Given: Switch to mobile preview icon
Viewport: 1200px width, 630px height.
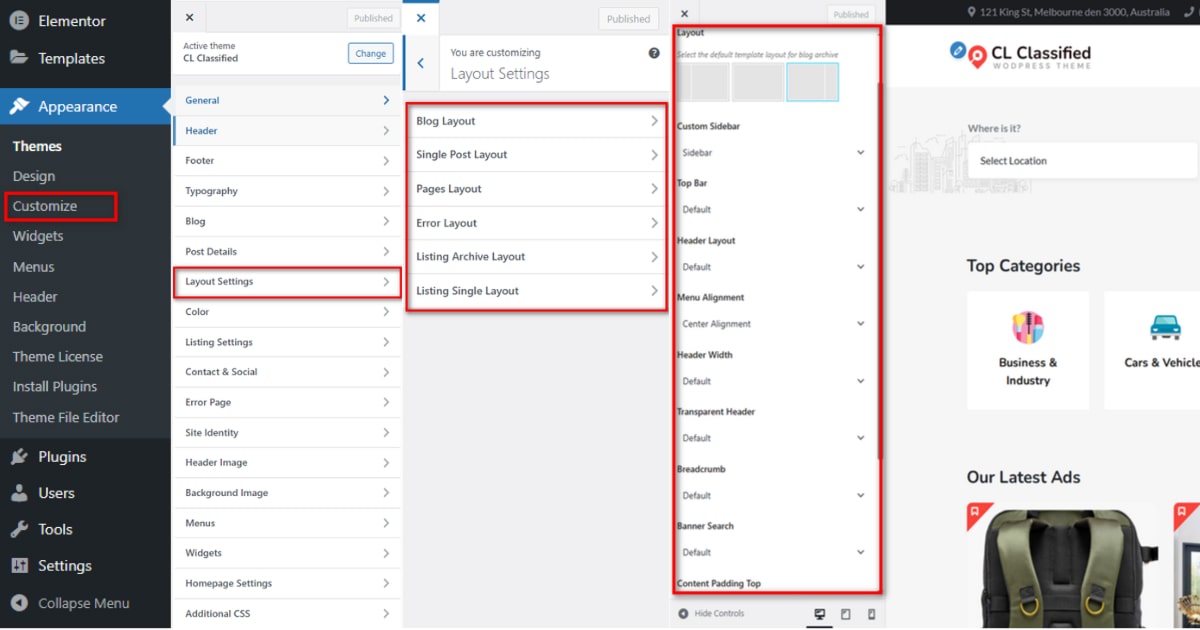Looking at the screenshot, I should click(x=871, y=614).
